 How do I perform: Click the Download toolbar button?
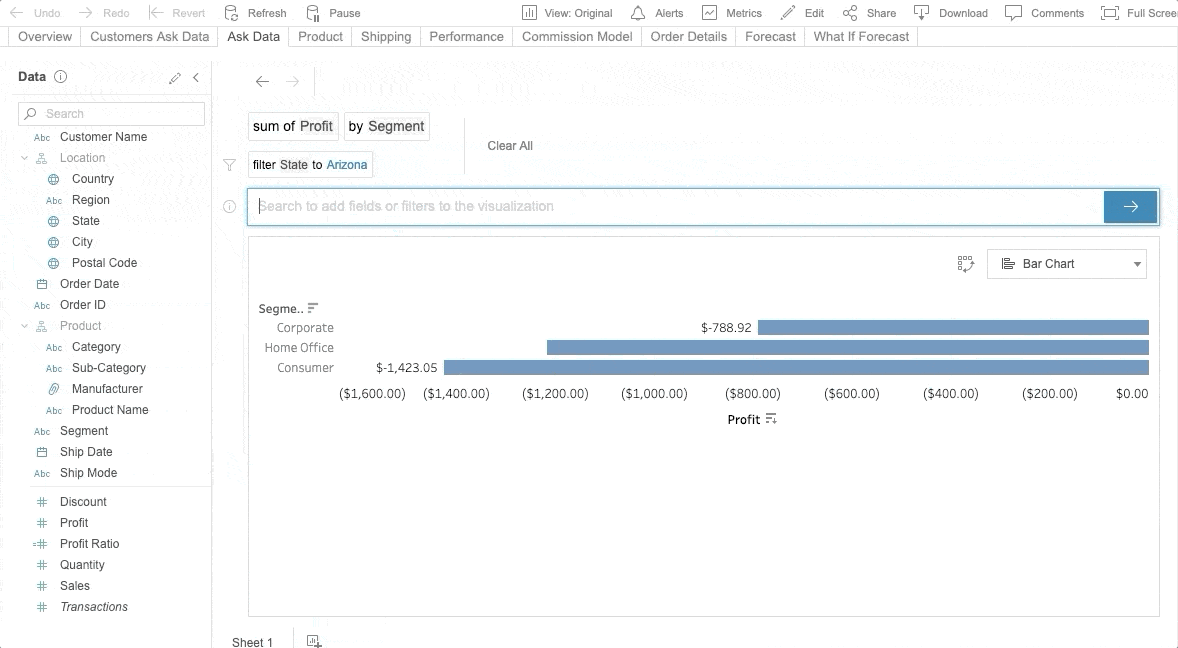[x=950, y=13]
